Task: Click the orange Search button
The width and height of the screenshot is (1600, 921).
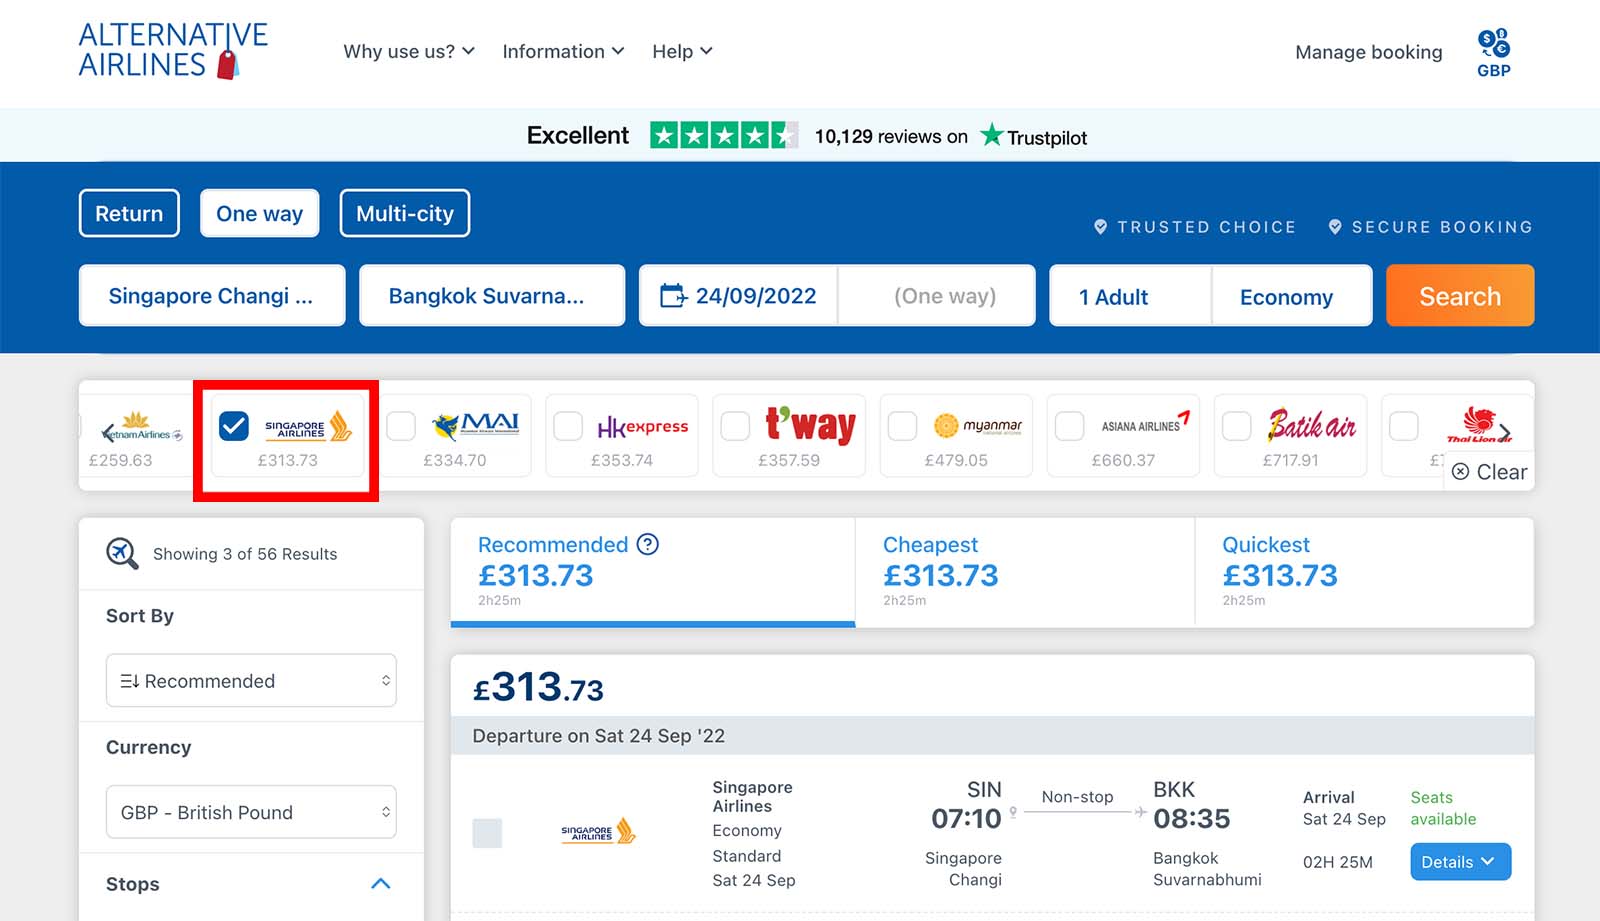Action: pyautogui.click(x=1460, y=295)
